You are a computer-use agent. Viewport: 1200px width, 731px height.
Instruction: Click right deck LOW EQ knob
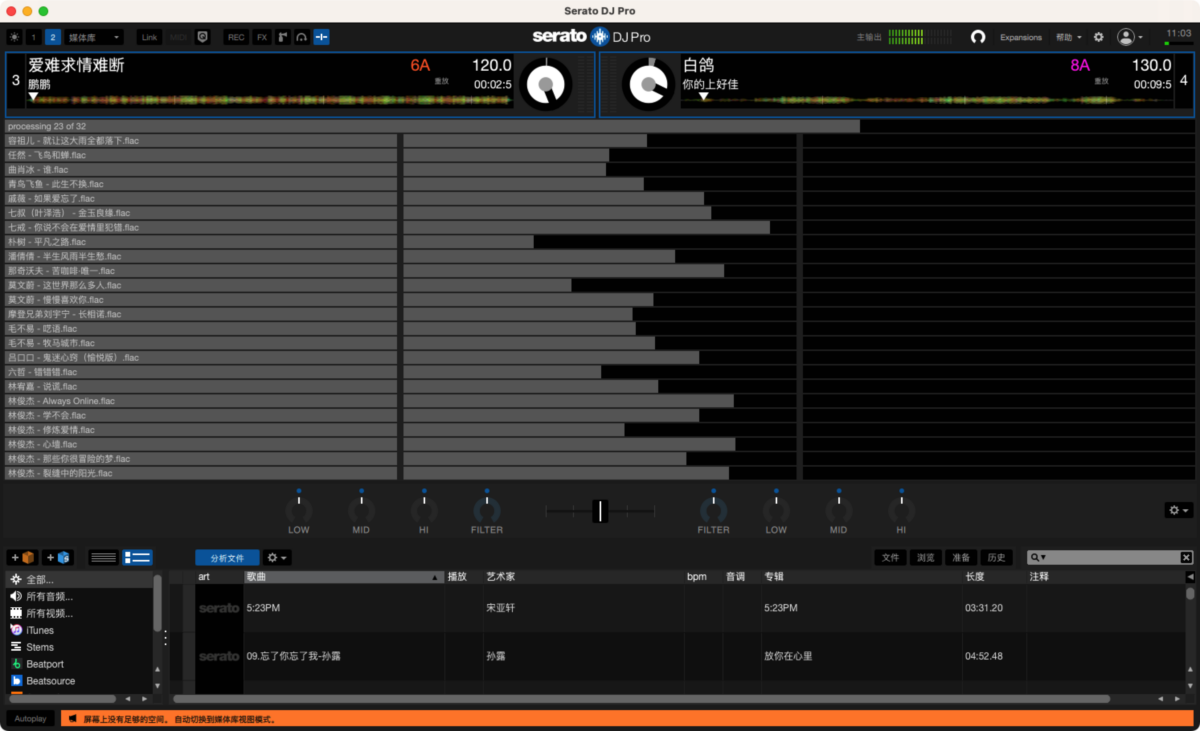[776, 509]
